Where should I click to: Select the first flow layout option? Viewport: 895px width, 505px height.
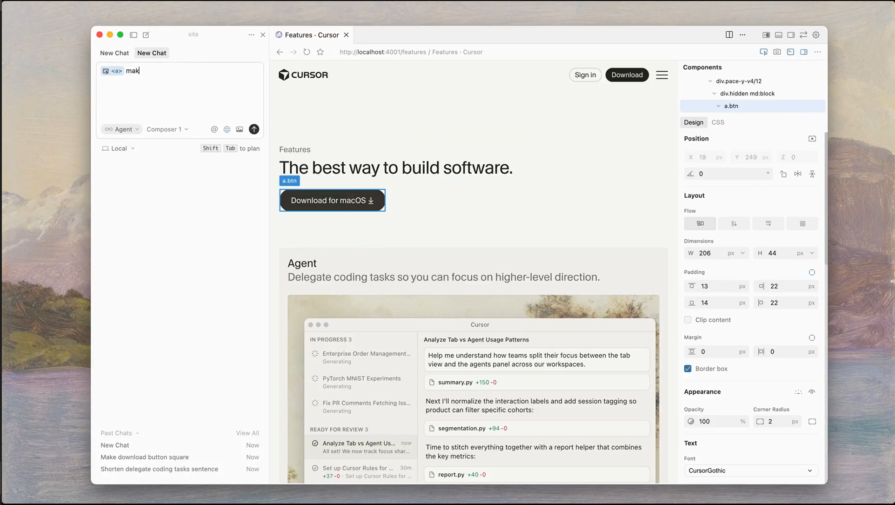[700, 224]
